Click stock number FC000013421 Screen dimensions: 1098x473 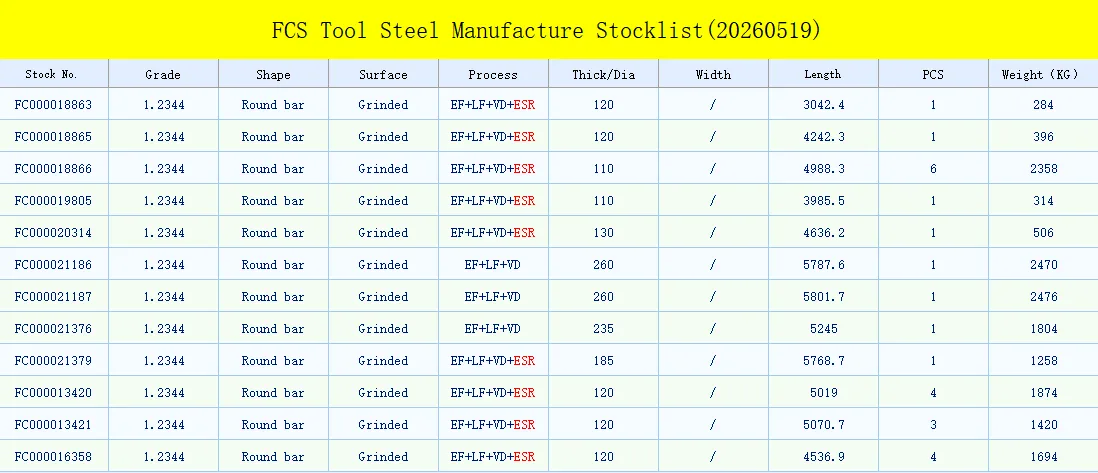(x=53, y=425)
